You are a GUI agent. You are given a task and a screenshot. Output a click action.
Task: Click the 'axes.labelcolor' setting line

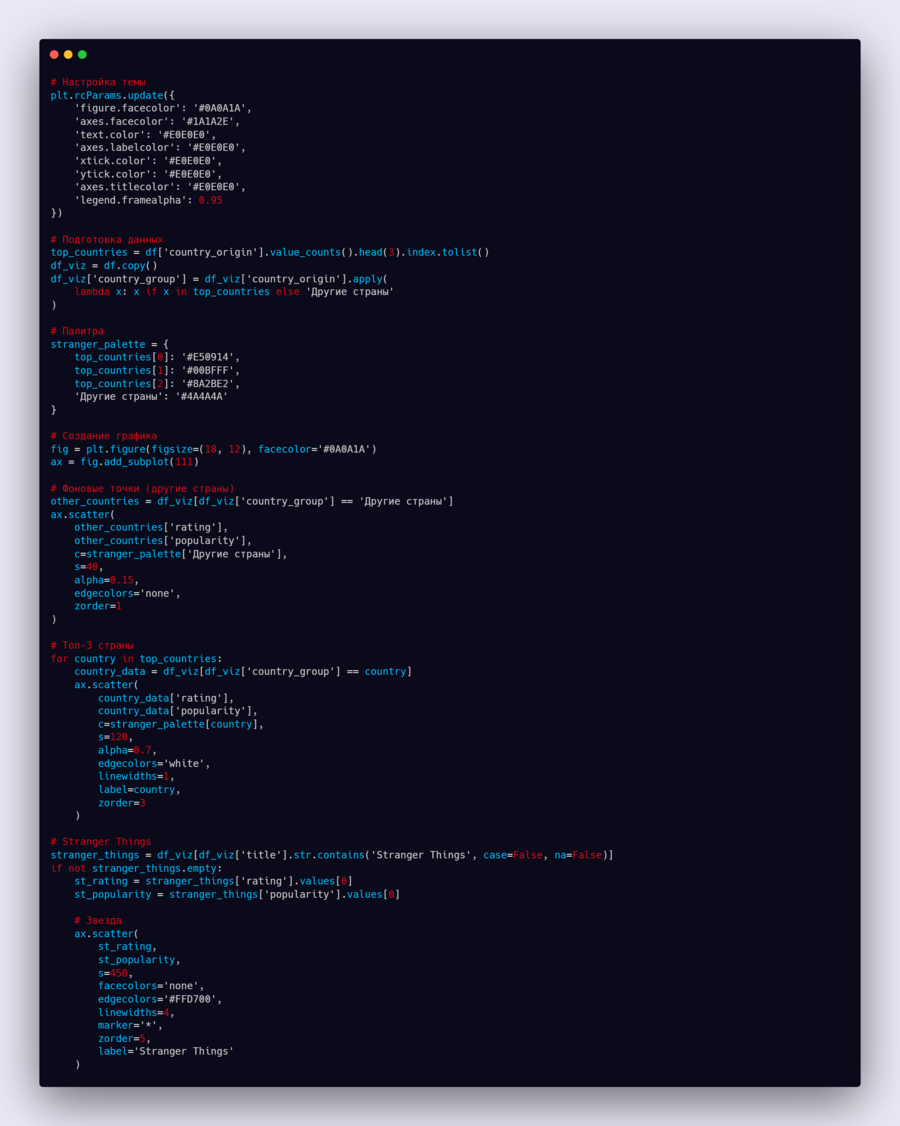(x=160, y=148)
